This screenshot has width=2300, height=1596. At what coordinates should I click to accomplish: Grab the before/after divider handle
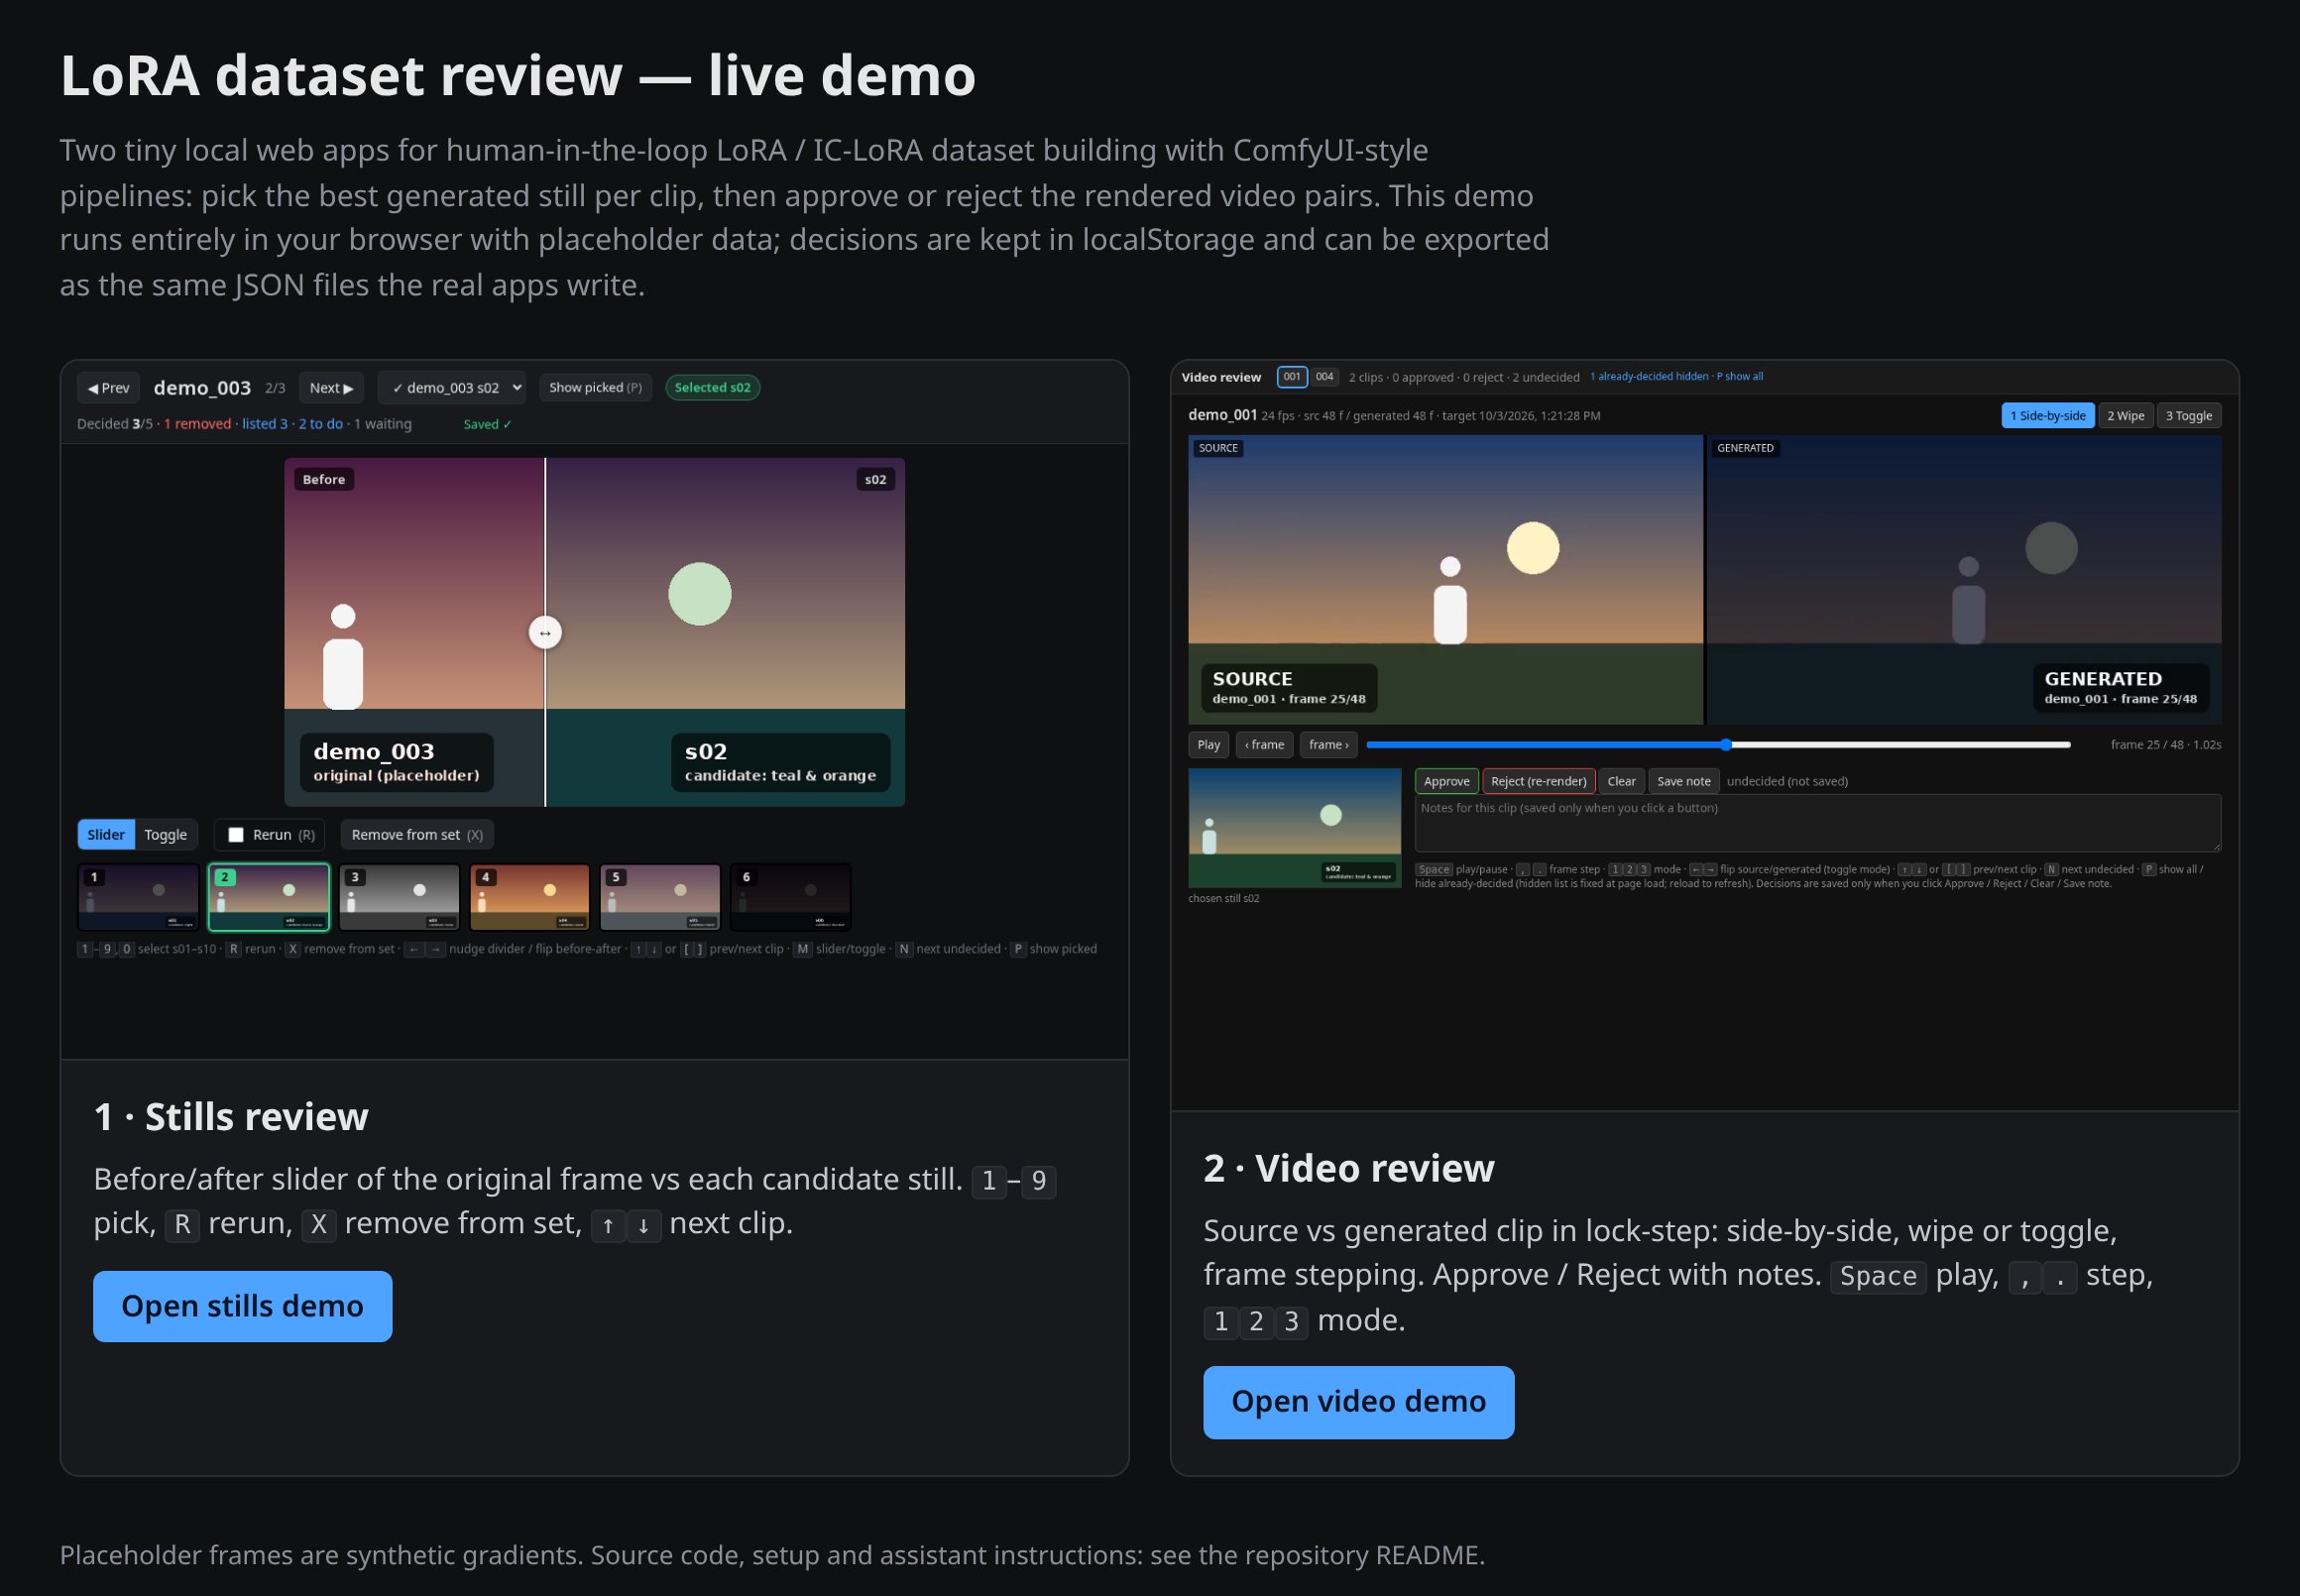click(545, 632)
